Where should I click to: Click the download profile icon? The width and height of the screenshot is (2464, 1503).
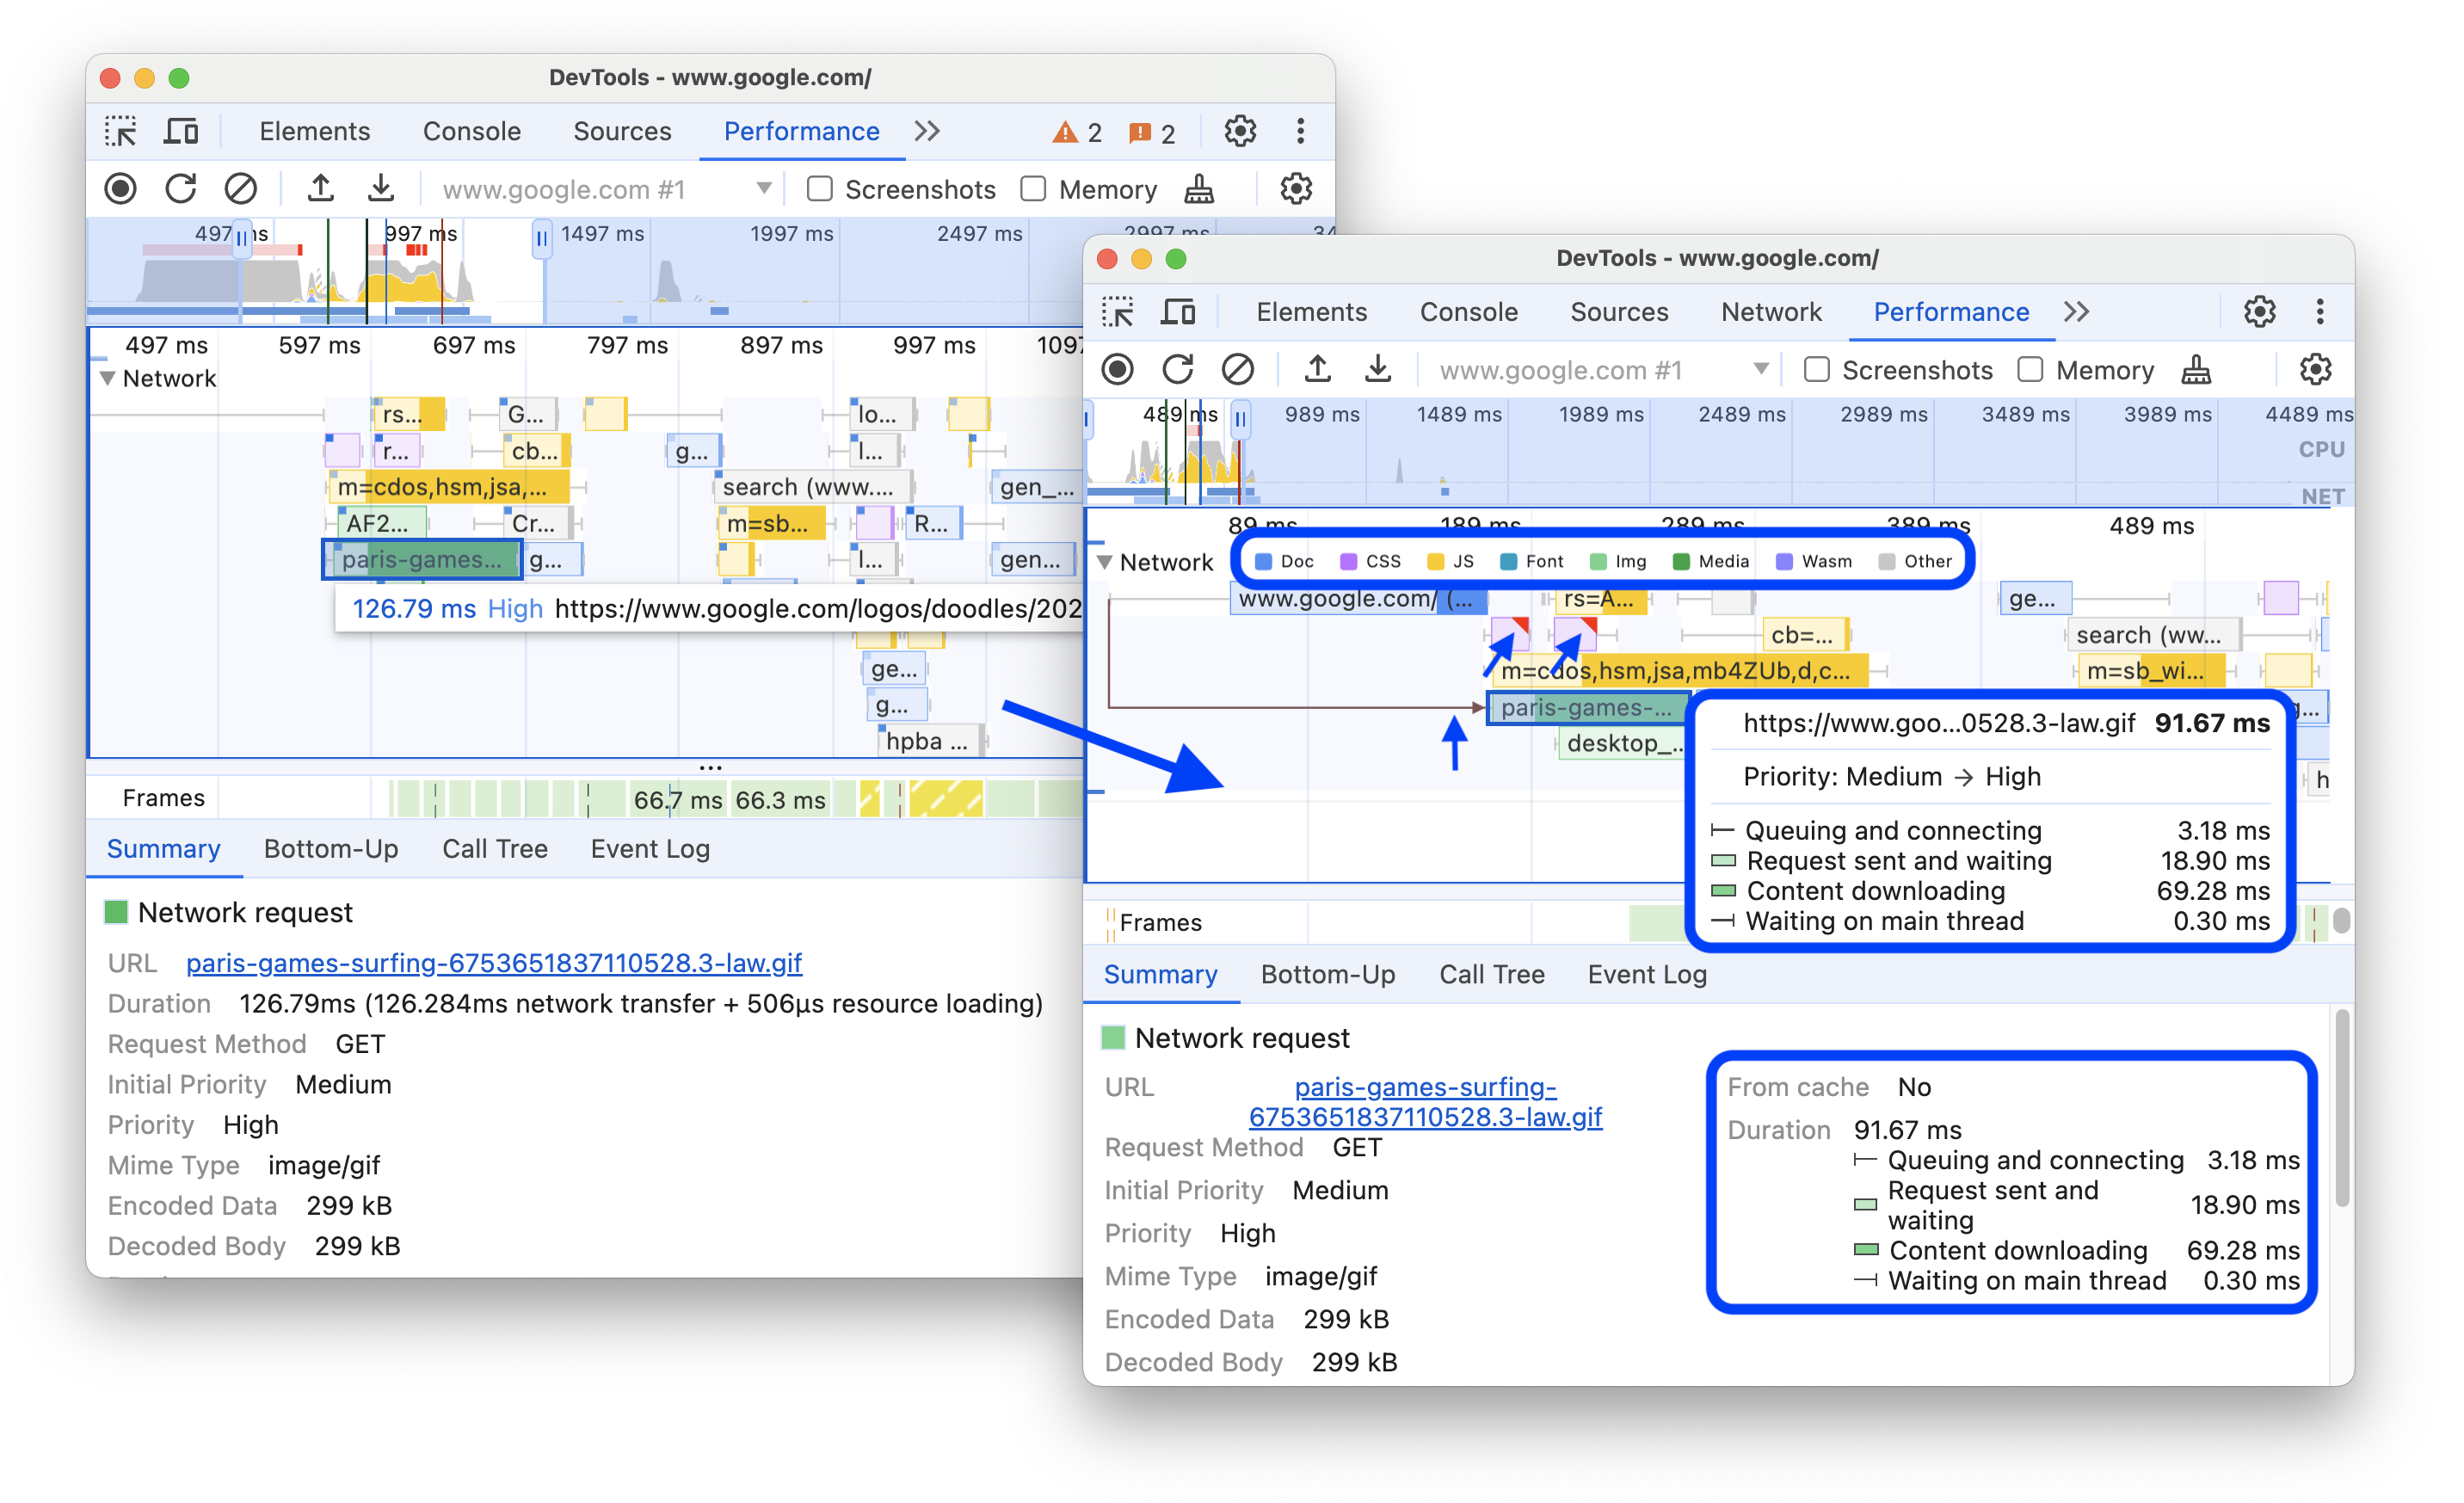384,188
